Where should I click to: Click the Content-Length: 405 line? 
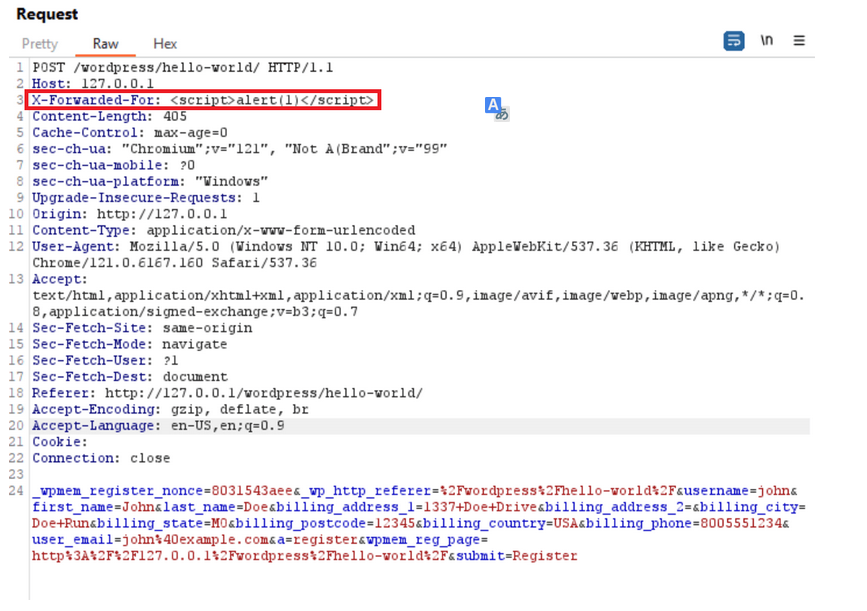tap(109, 116)
